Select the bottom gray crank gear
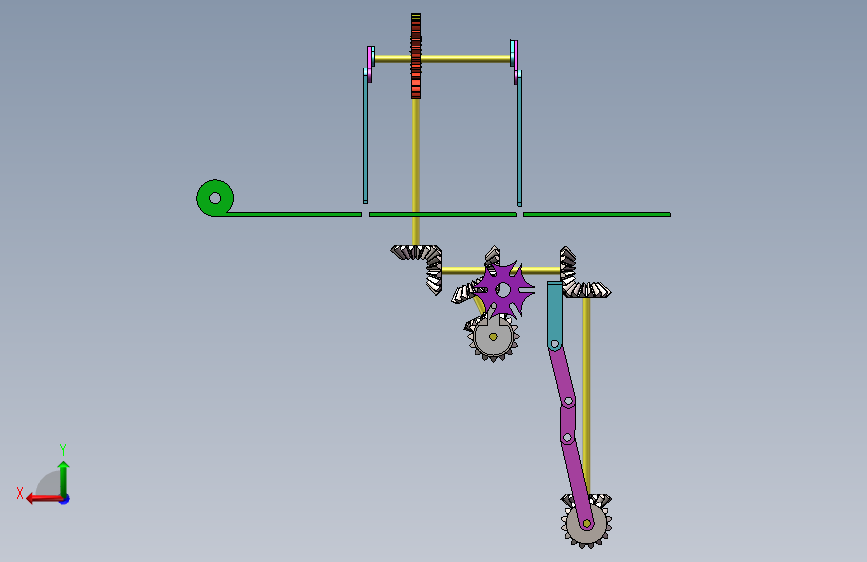This screenshot has height=562, width=867. (x=586, y=522)
